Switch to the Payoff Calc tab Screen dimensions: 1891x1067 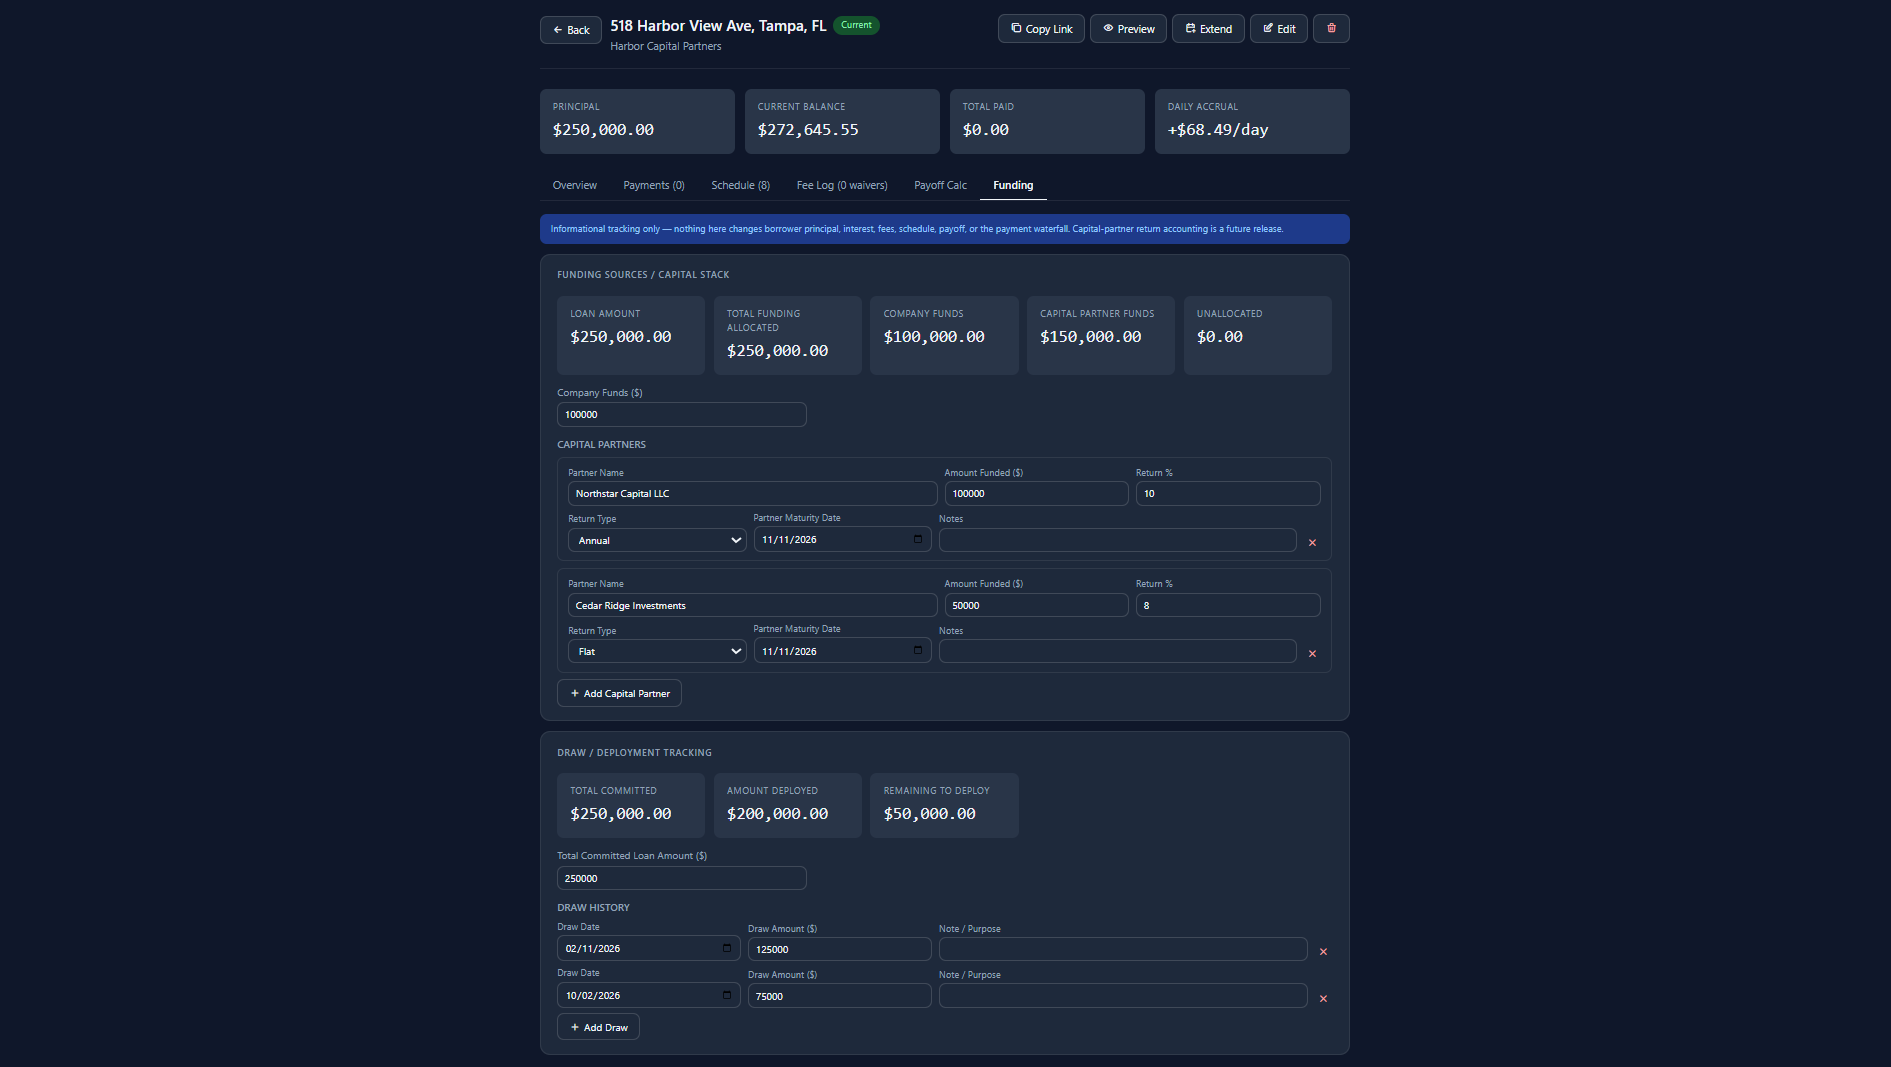point(940,185)
